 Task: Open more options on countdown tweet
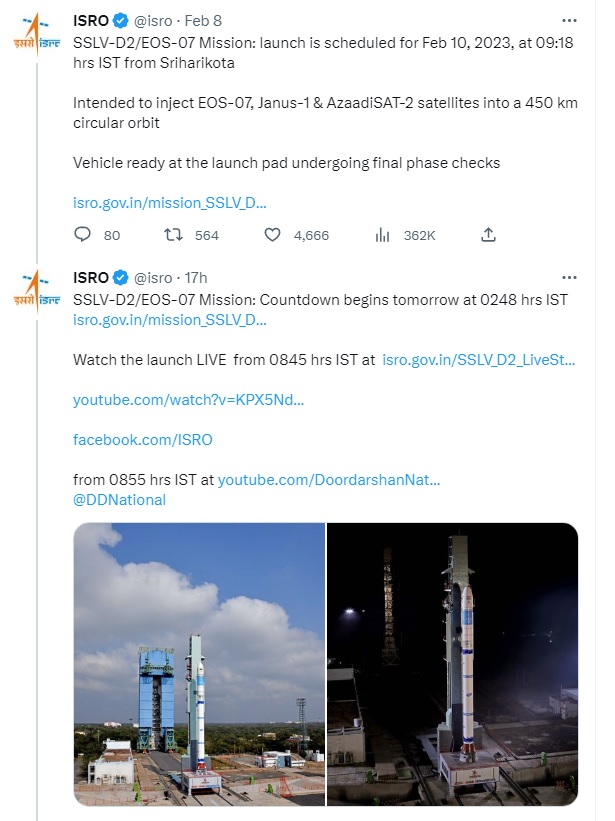point(569,277)
